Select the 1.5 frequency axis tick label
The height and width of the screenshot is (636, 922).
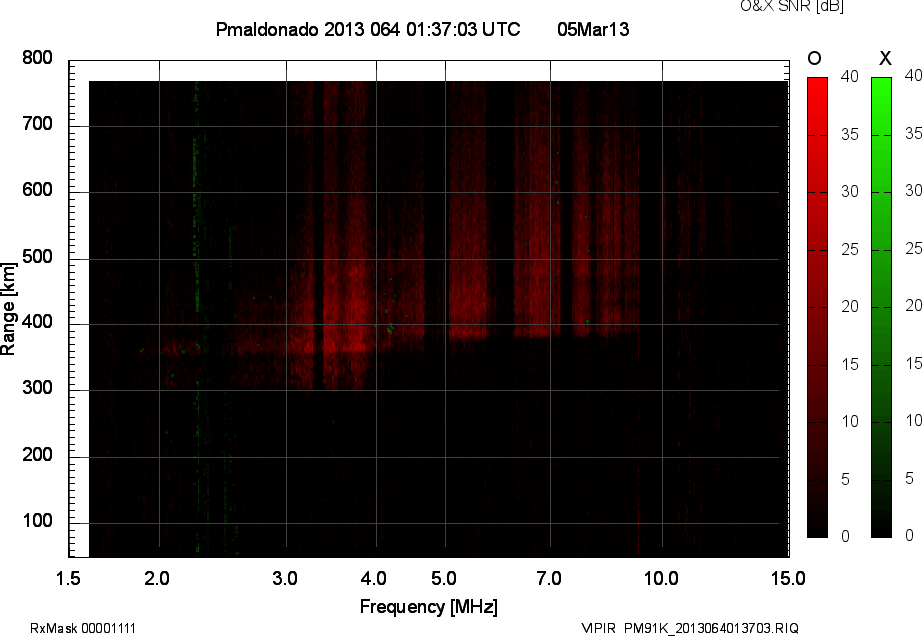[x=68, y=578]
